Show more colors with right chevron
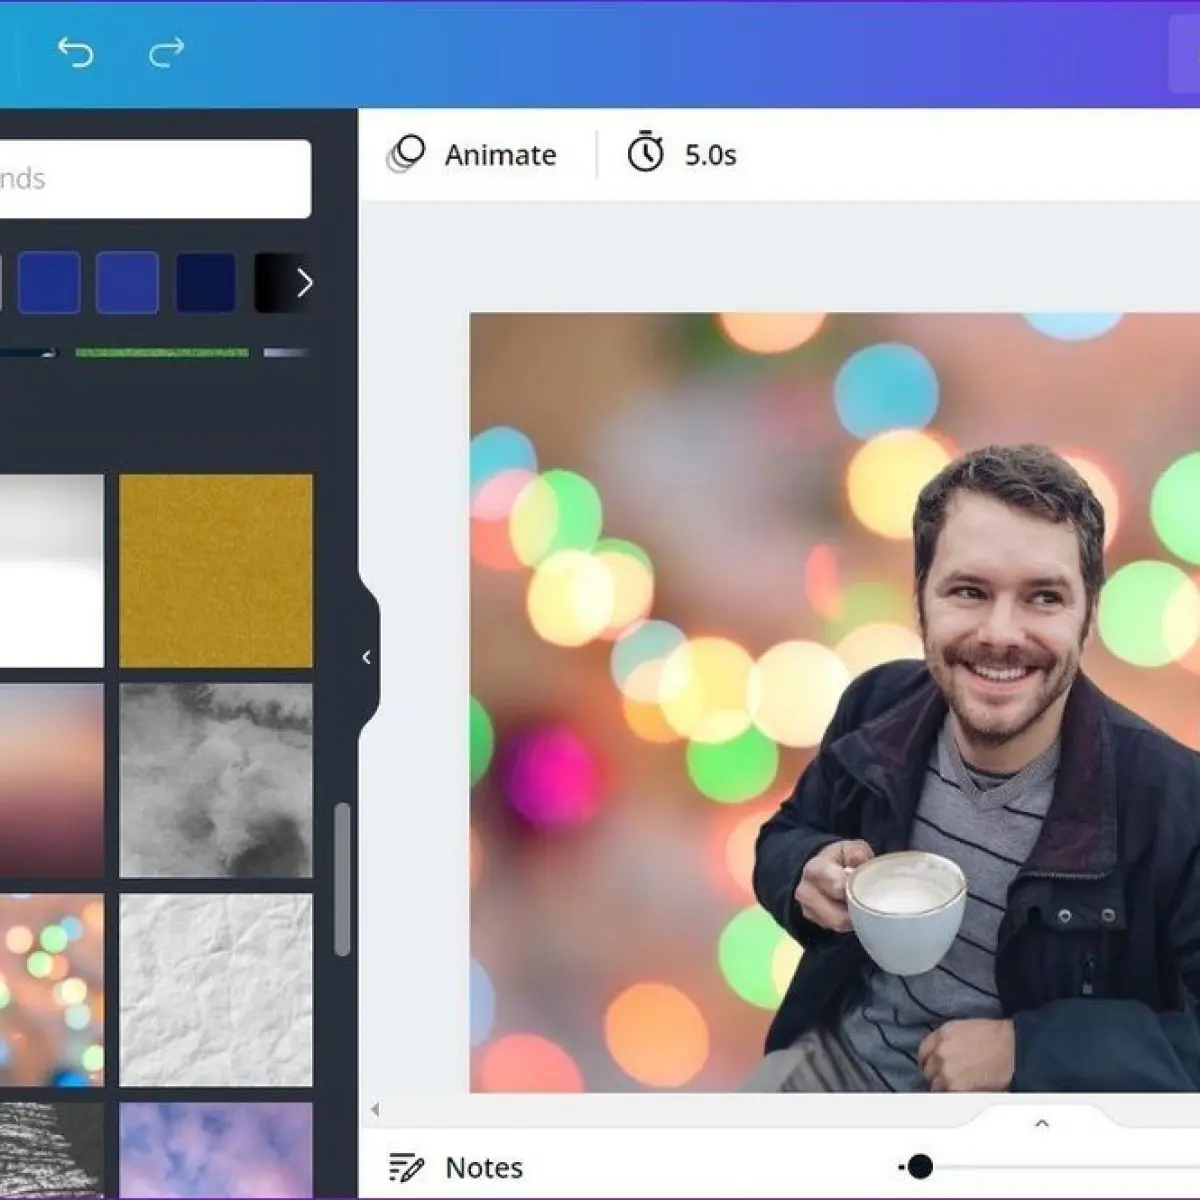The width and height of the screenshot is (1200, 1200). click(x=305, y=283)
